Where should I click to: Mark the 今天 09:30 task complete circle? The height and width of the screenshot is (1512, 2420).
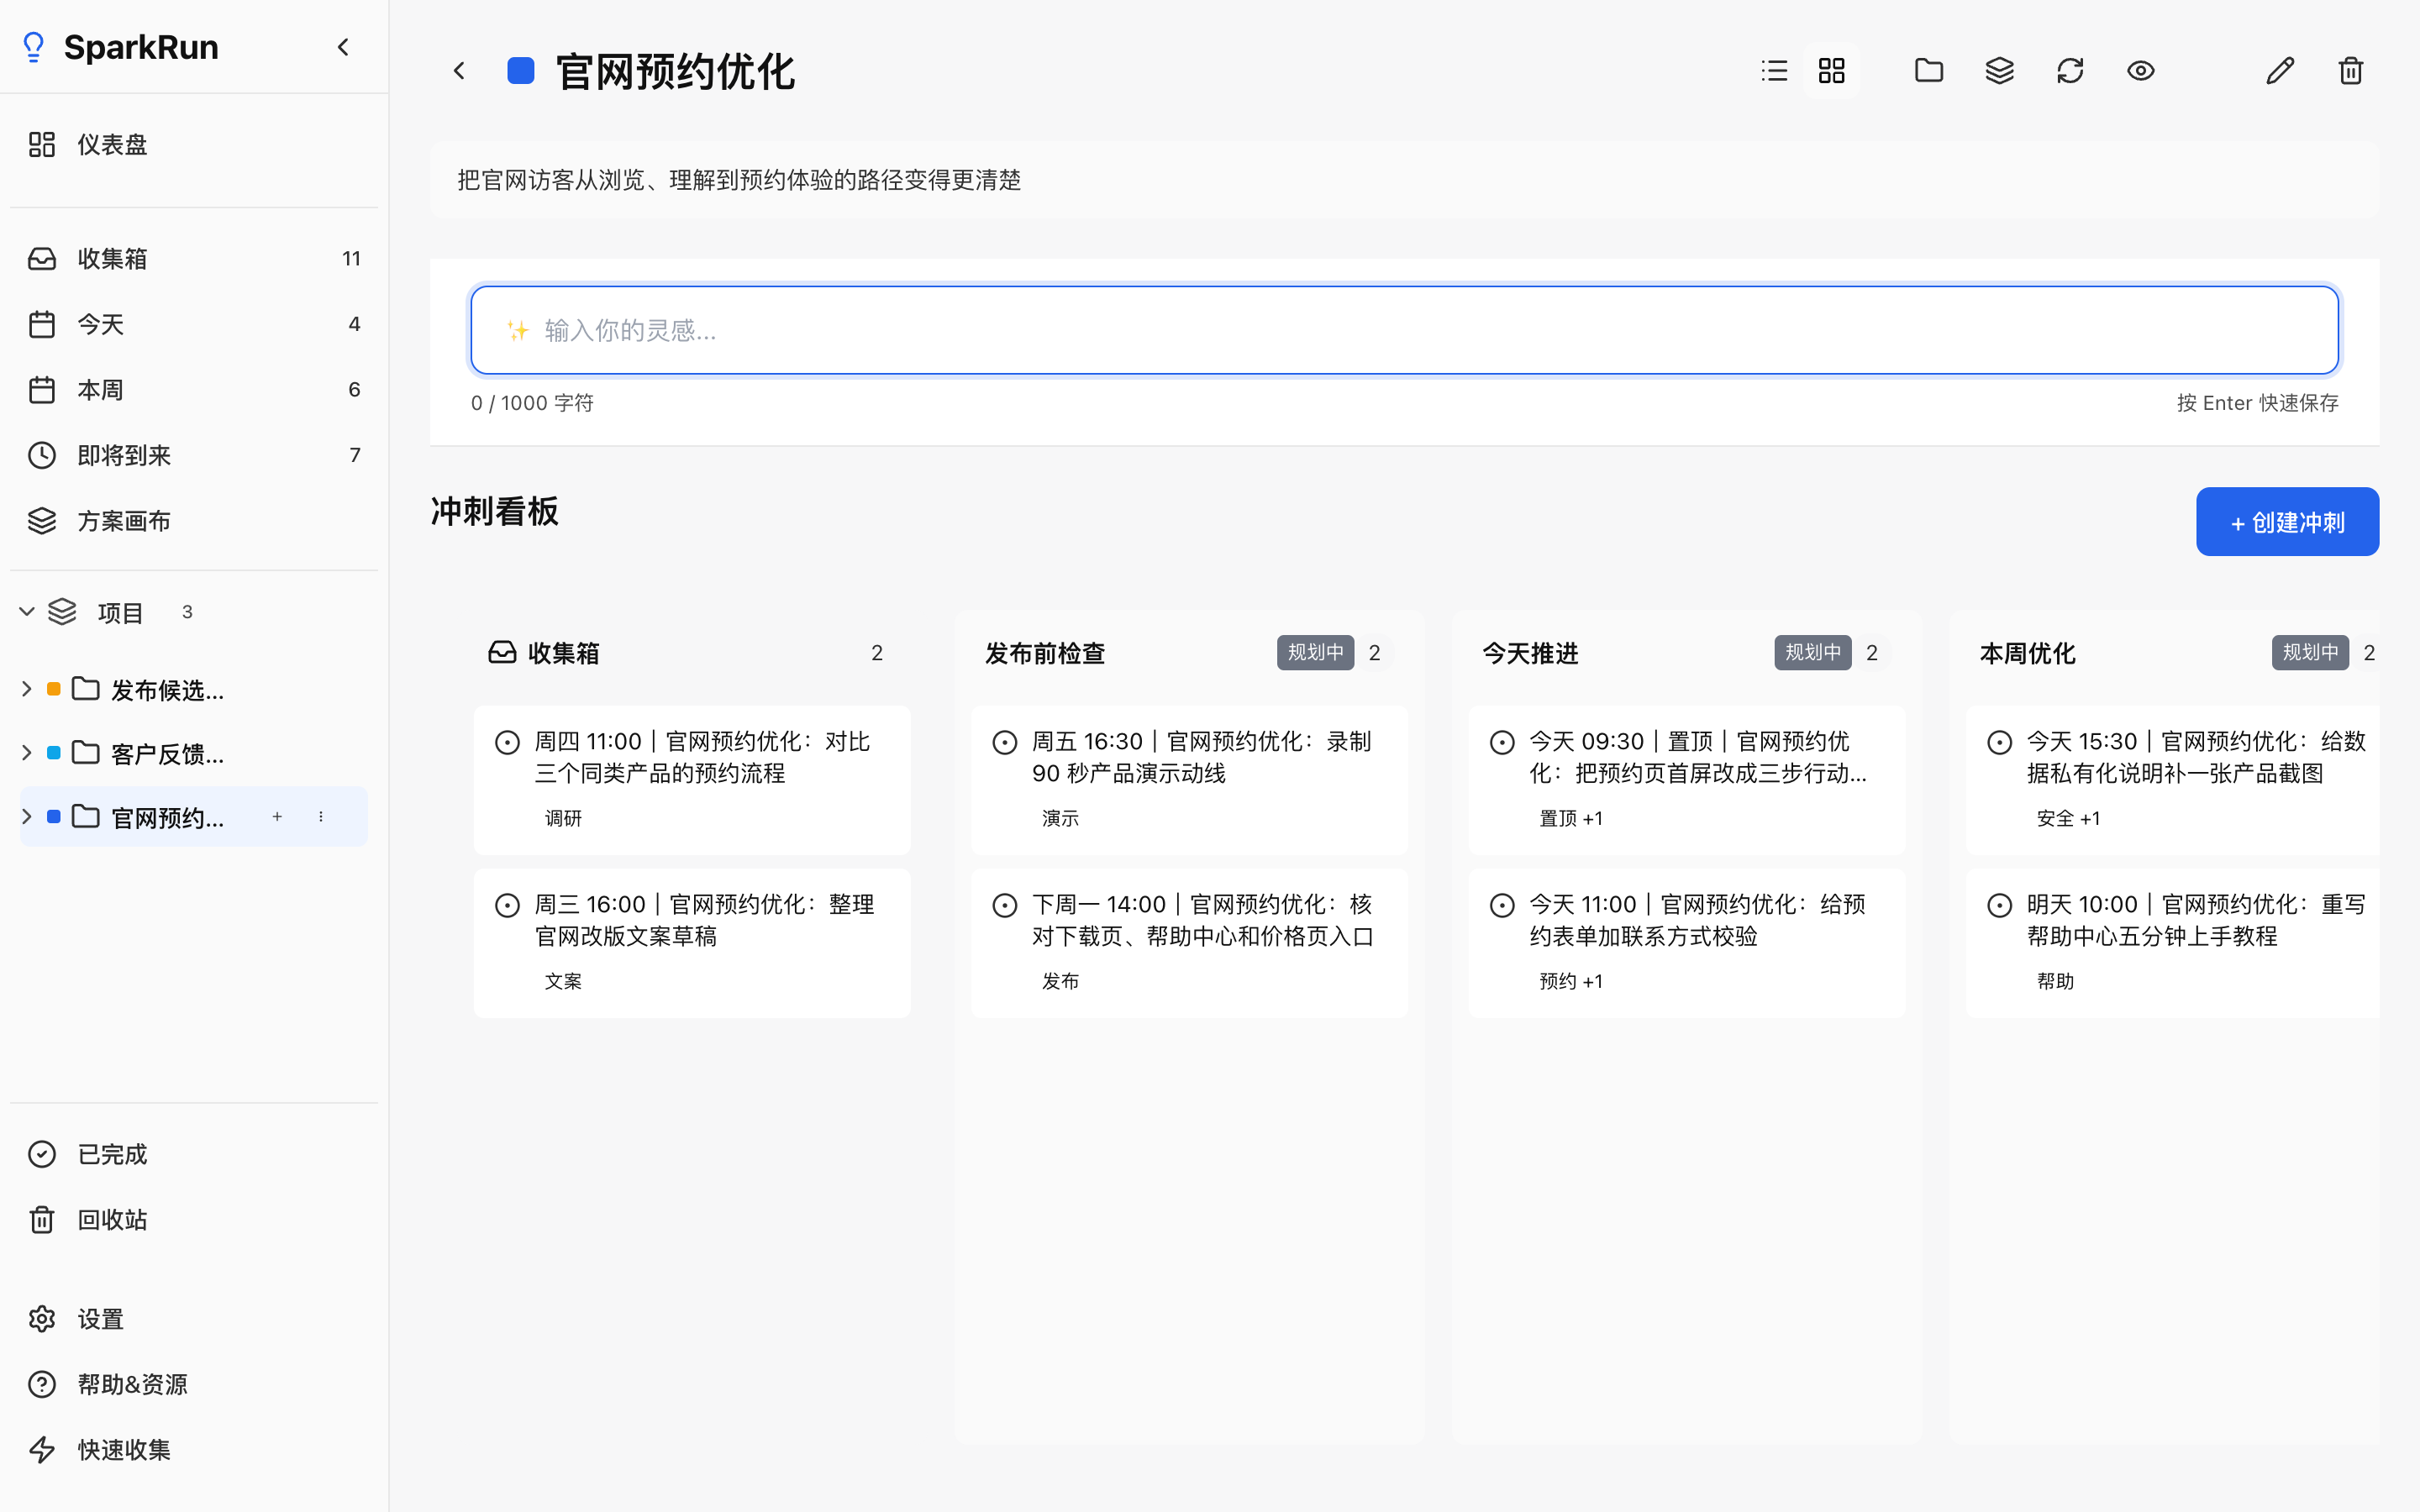pyautogui.click(x=1502, y=742)
